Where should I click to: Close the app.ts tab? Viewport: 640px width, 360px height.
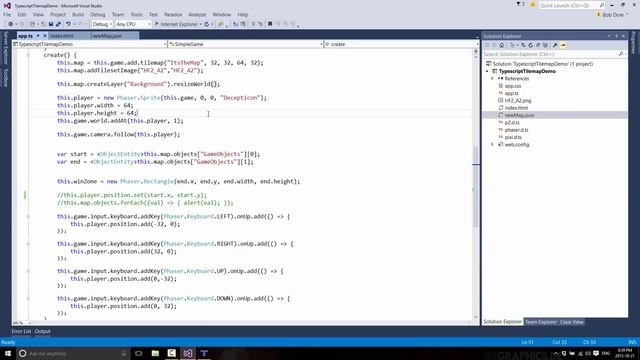pos(45,36)
